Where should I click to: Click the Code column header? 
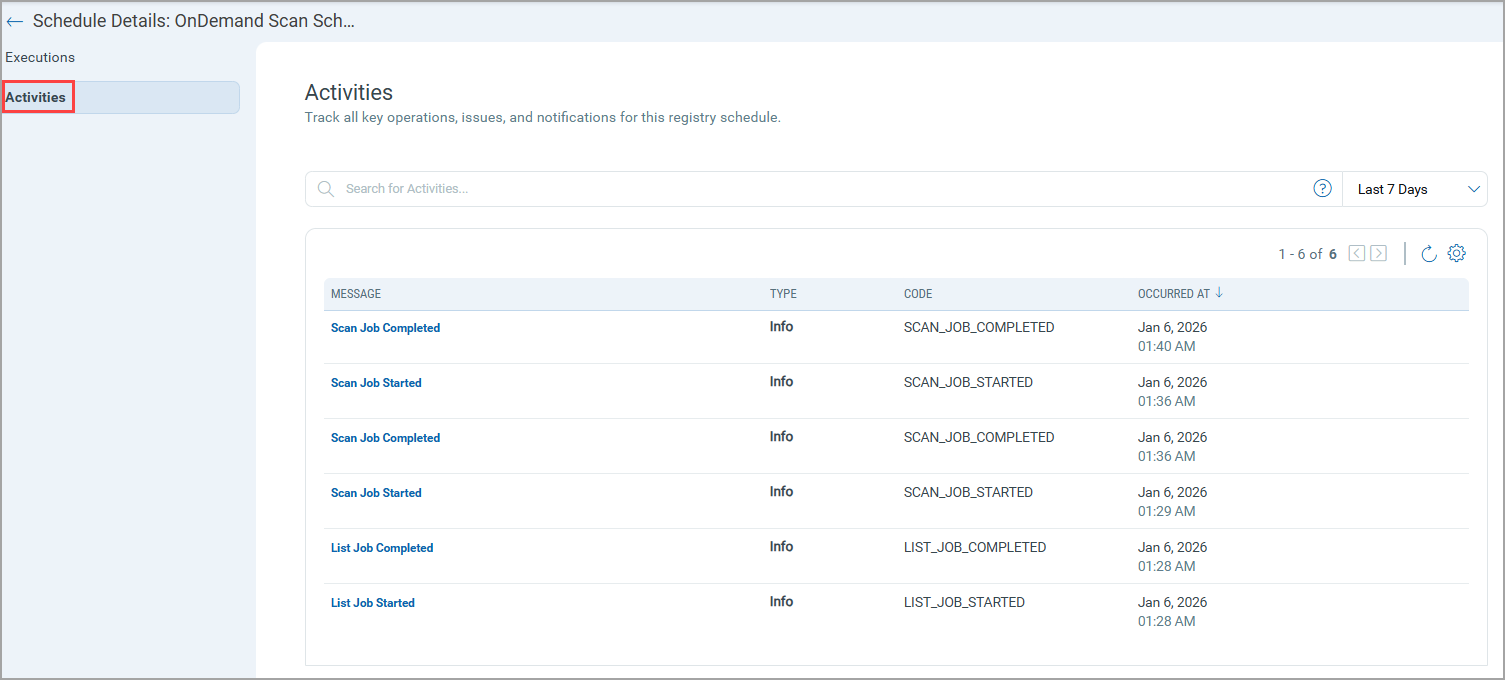click(x=918, y=294)
